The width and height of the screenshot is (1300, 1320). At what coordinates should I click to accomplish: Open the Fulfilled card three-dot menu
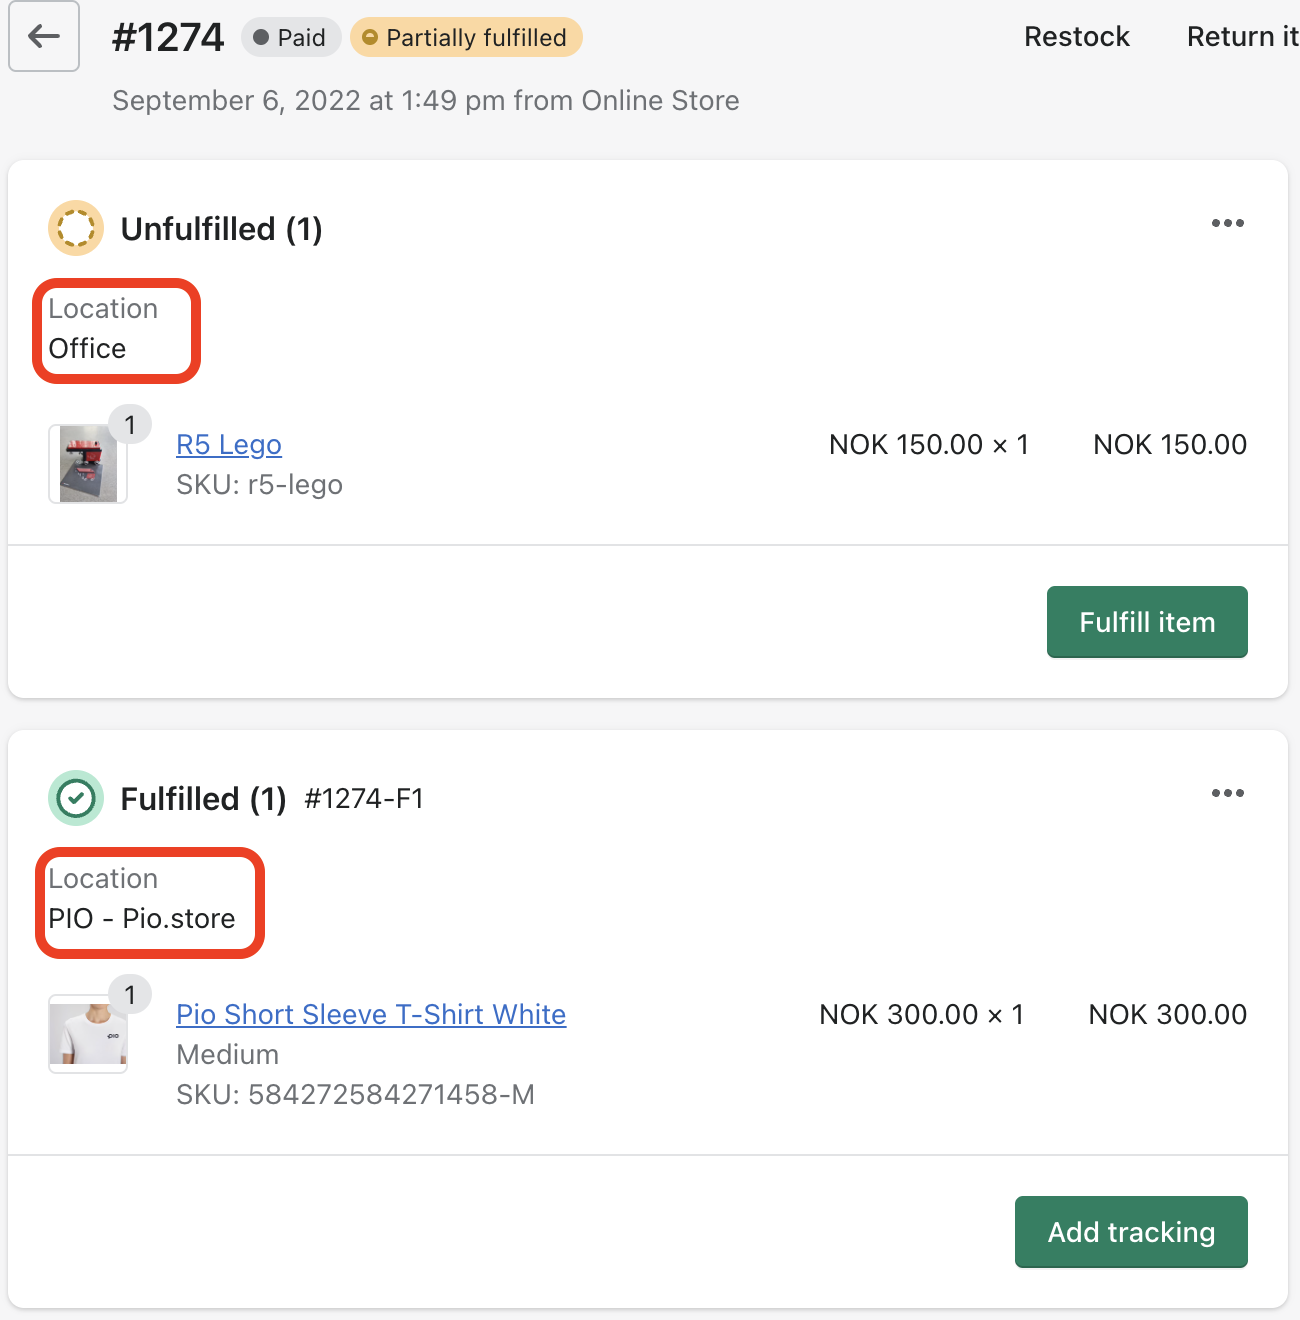(x=1227, y=793)
